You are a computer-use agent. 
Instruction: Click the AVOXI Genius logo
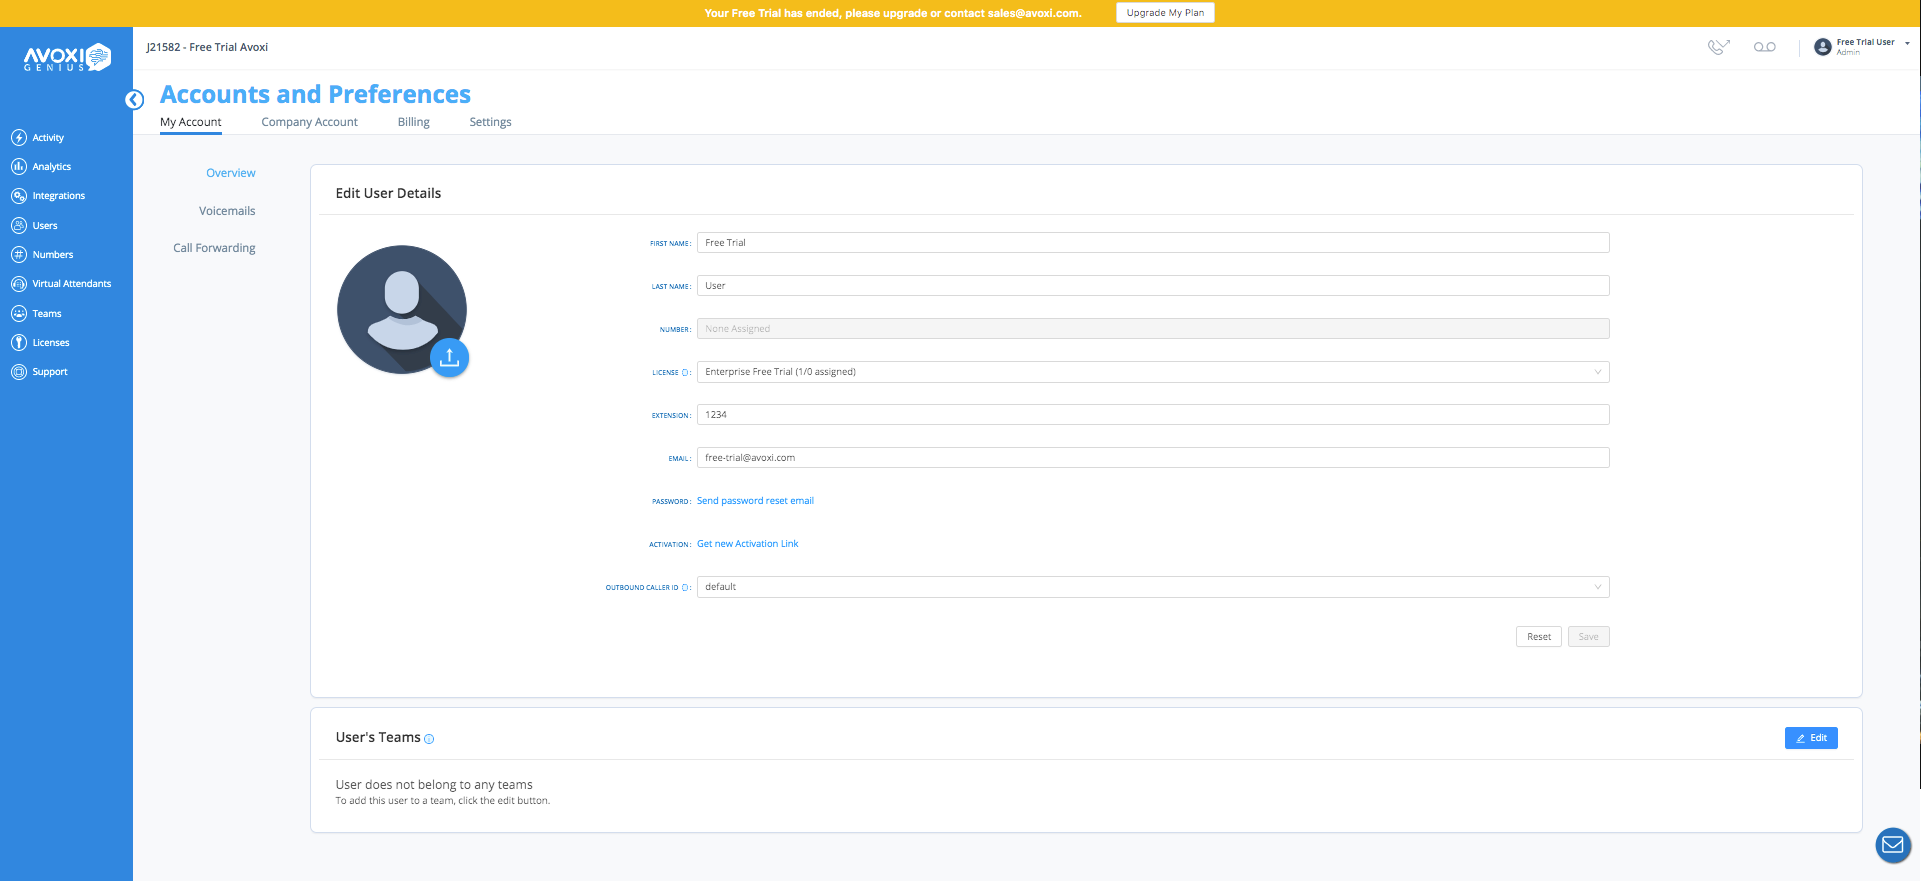(x=67, y=58)
